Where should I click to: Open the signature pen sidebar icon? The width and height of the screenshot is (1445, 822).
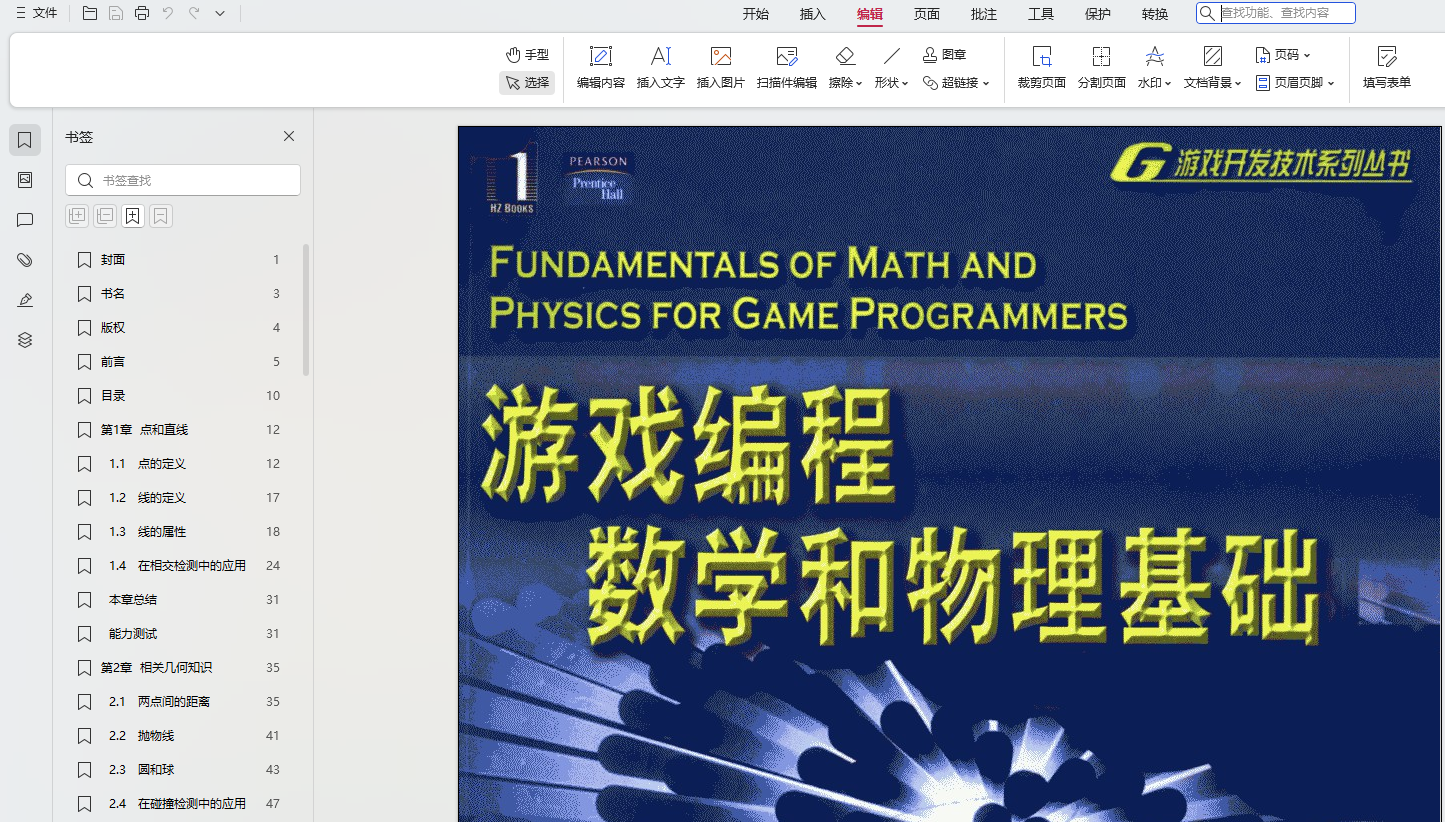25,300
